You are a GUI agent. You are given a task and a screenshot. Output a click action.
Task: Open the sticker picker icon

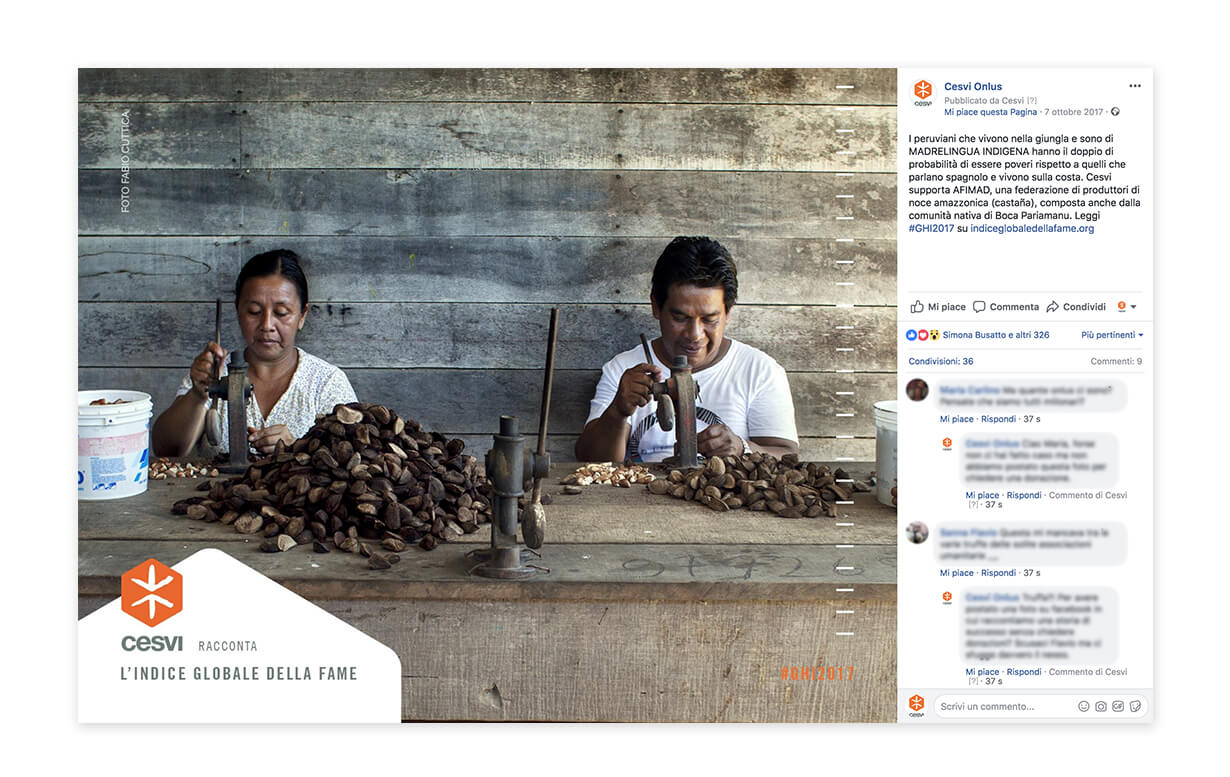point(1135,706)
